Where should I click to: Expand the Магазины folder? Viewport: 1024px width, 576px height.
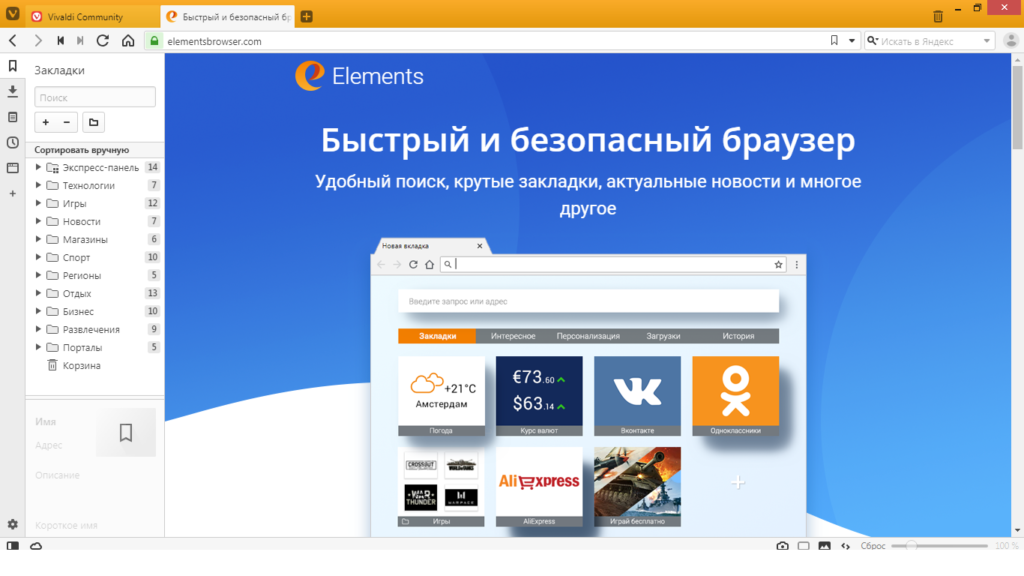[38, 239]
